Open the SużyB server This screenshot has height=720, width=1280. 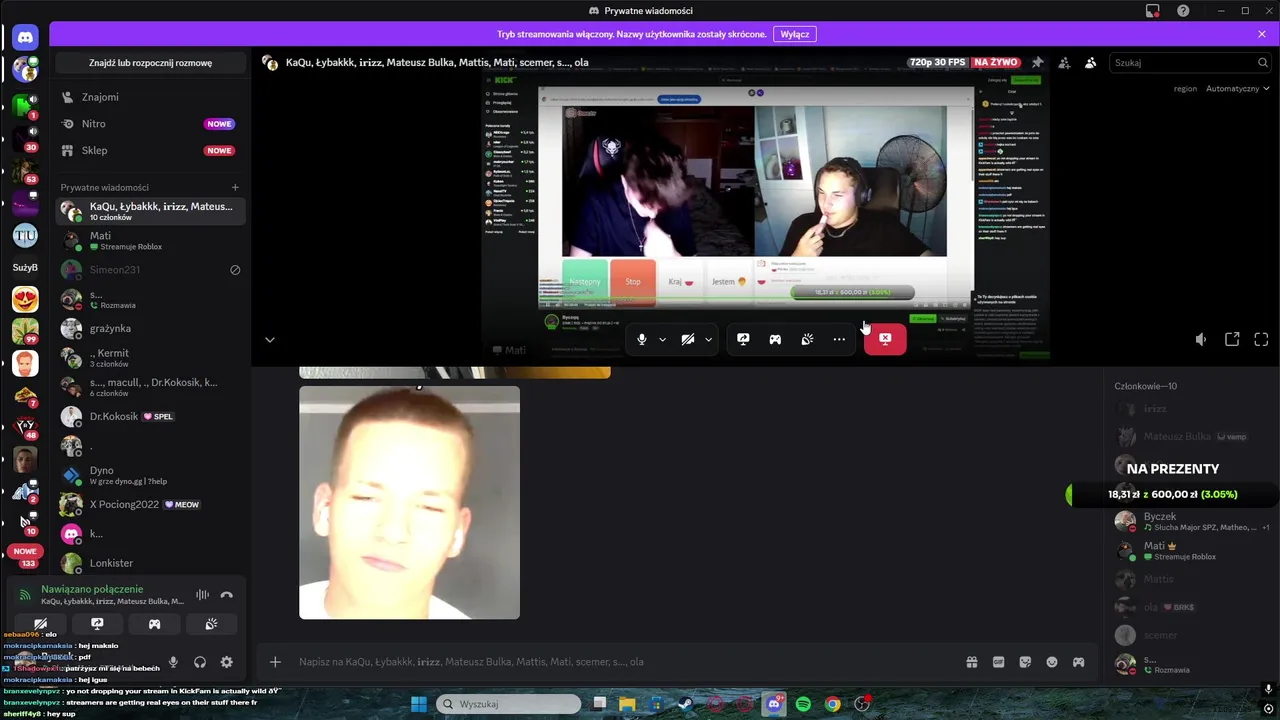(x=25, y=267)
